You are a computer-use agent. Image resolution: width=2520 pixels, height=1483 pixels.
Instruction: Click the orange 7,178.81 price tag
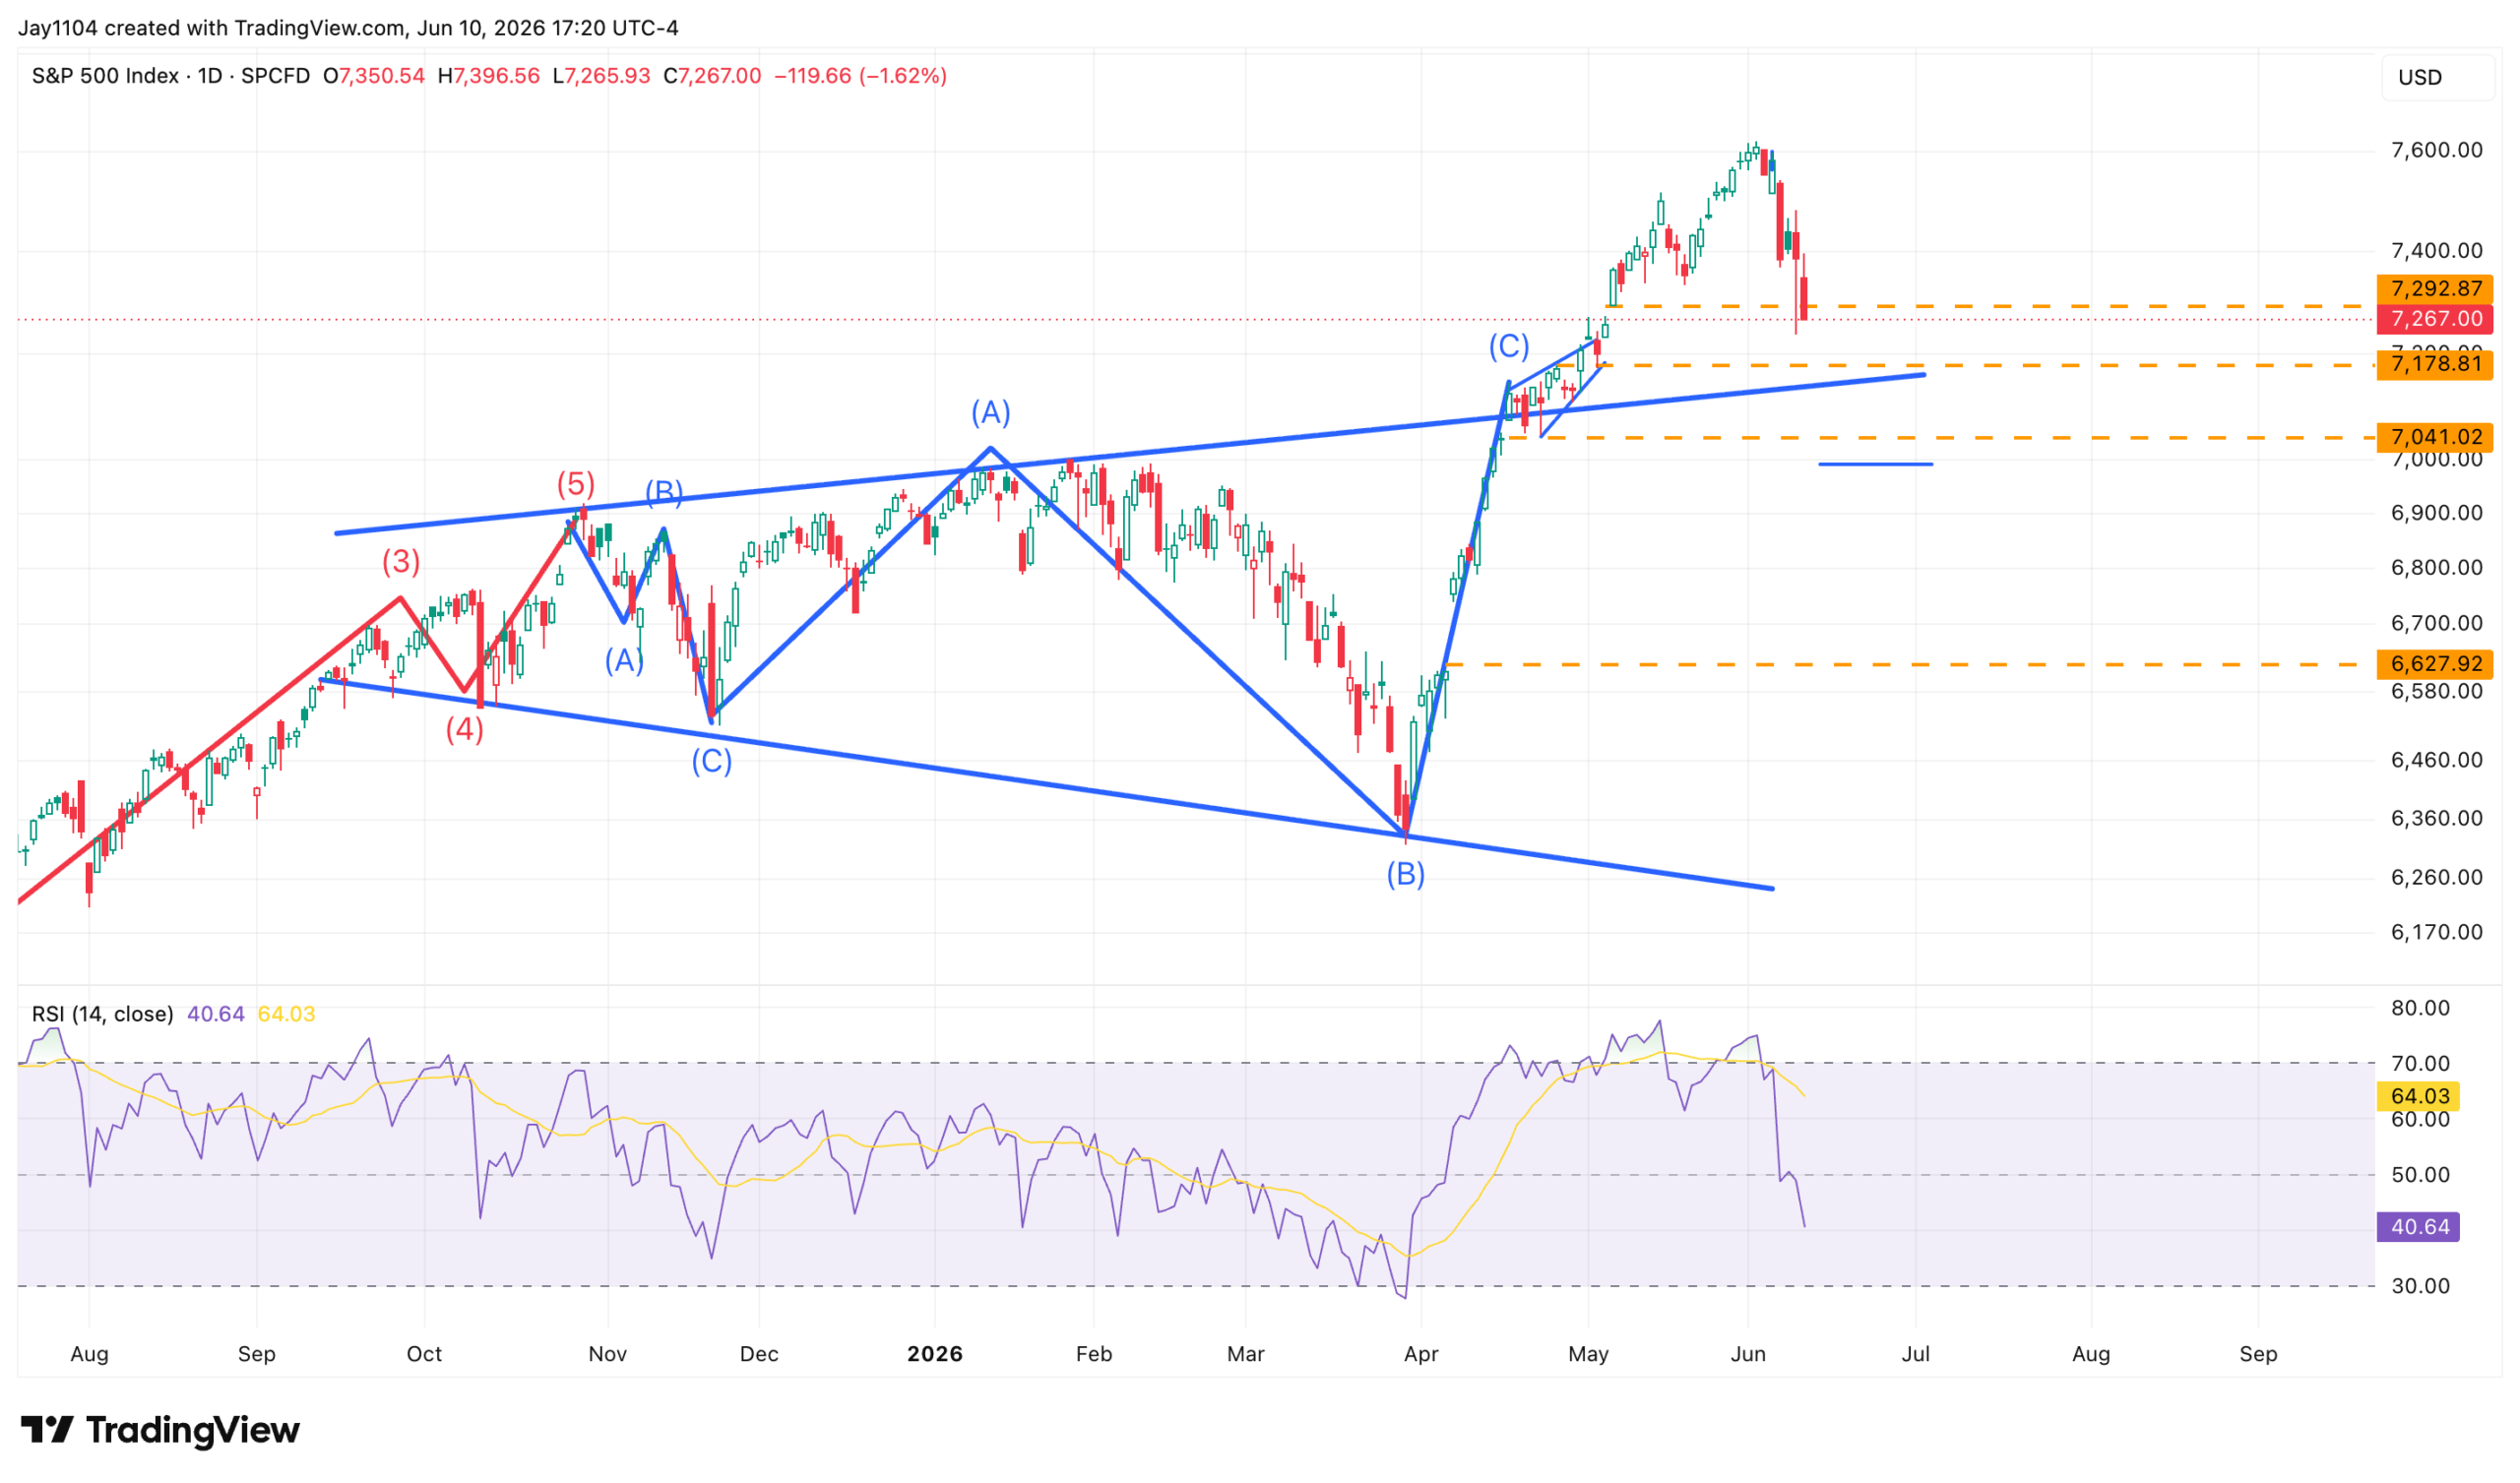[x=2435, y=364]
